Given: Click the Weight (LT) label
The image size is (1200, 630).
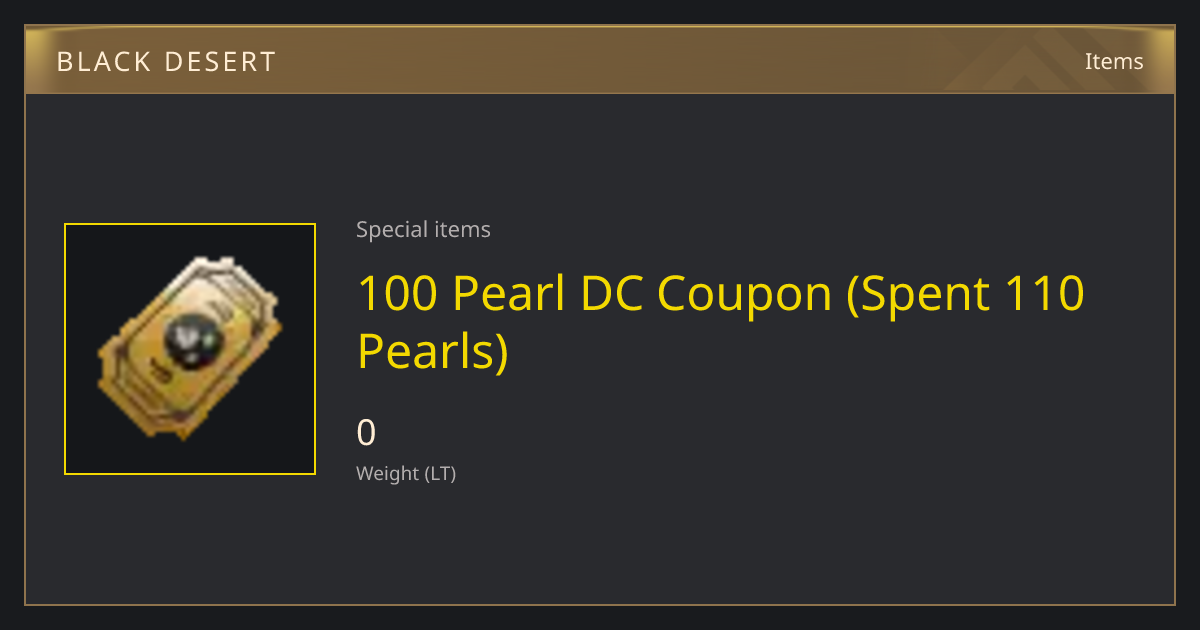Looking at the screenshot, I should point(406,474).
